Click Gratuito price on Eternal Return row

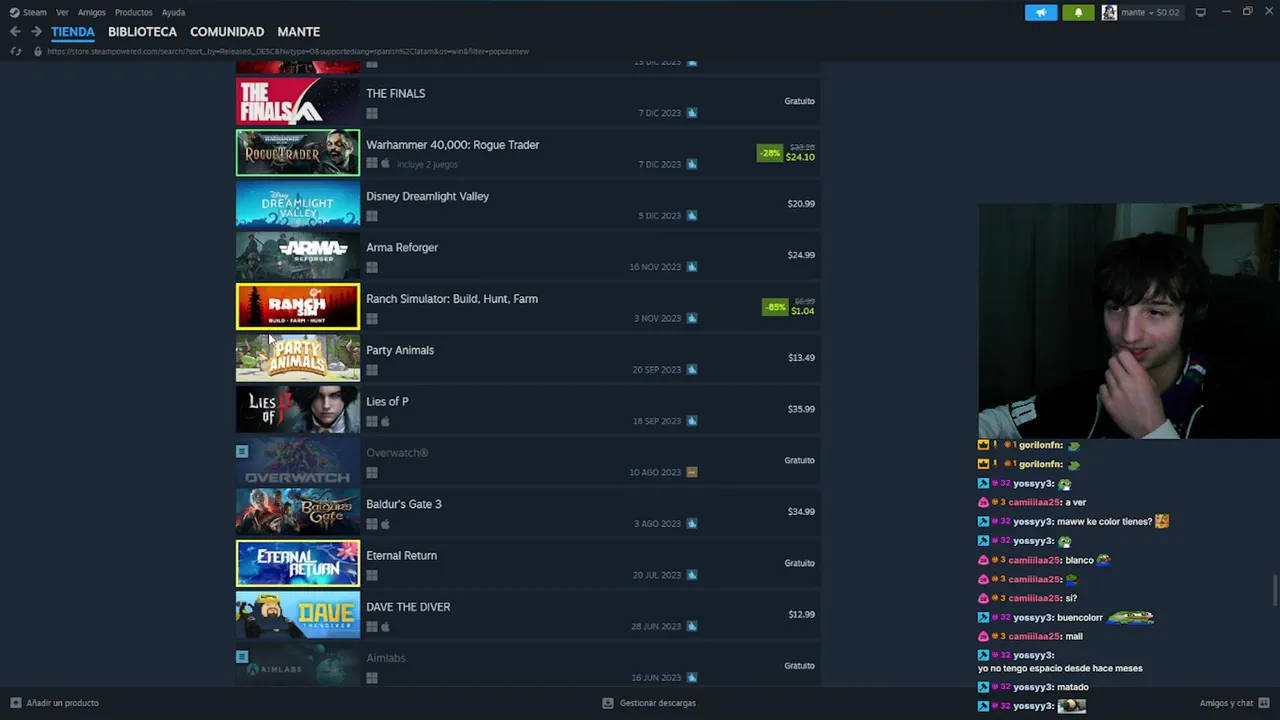click(x=799, y=563)
